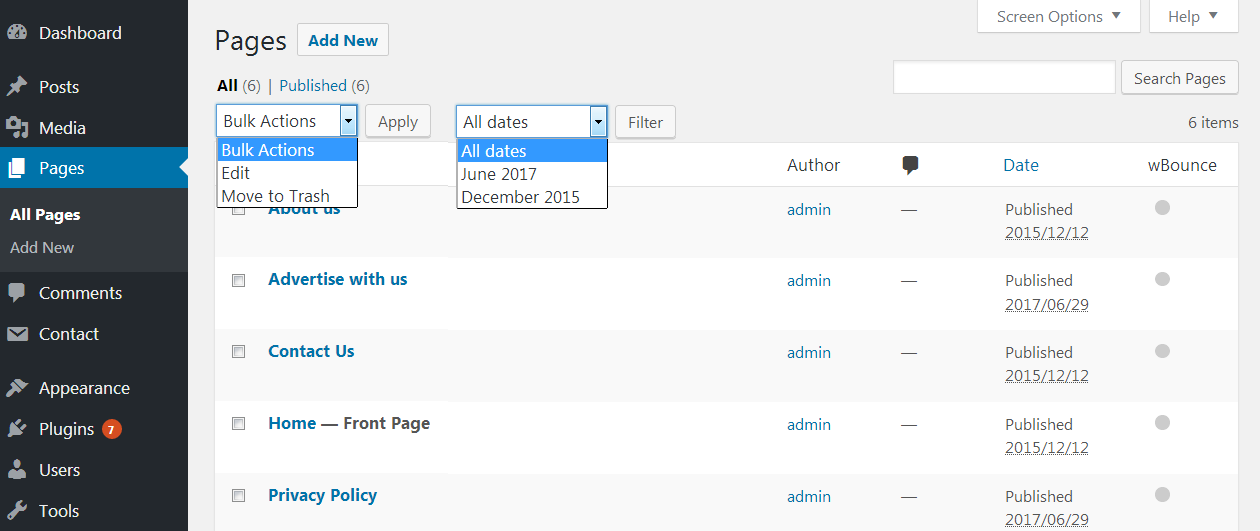Click wBounce status dot for Privacy Policy
This screenshot has height=531, width=1260.
[x=1162, y=494]
